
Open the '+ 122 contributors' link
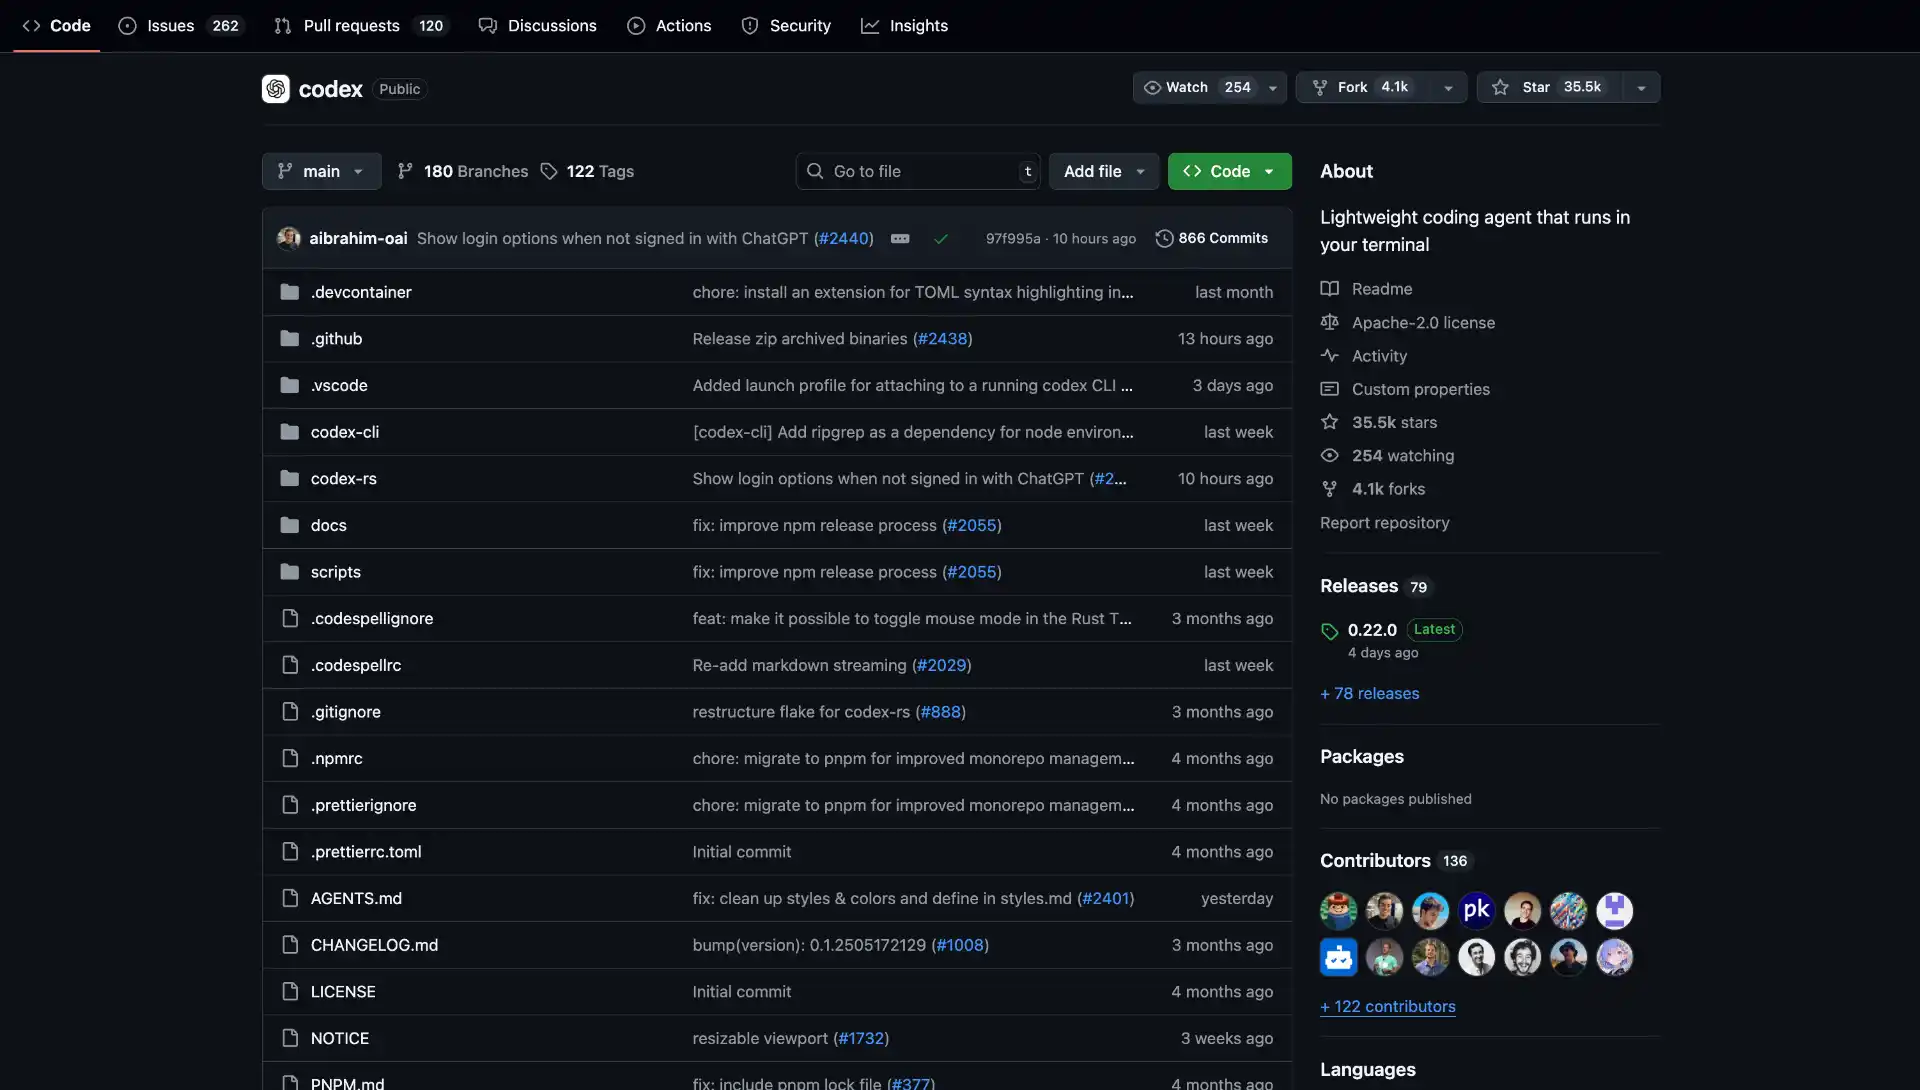click(x=1387, y=1006)
